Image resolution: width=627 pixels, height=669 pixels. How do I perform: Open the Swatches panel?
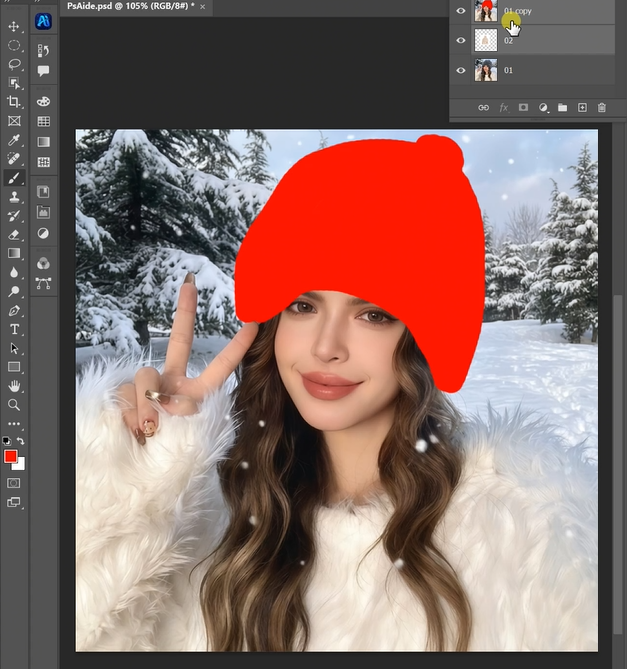point(43,122)
